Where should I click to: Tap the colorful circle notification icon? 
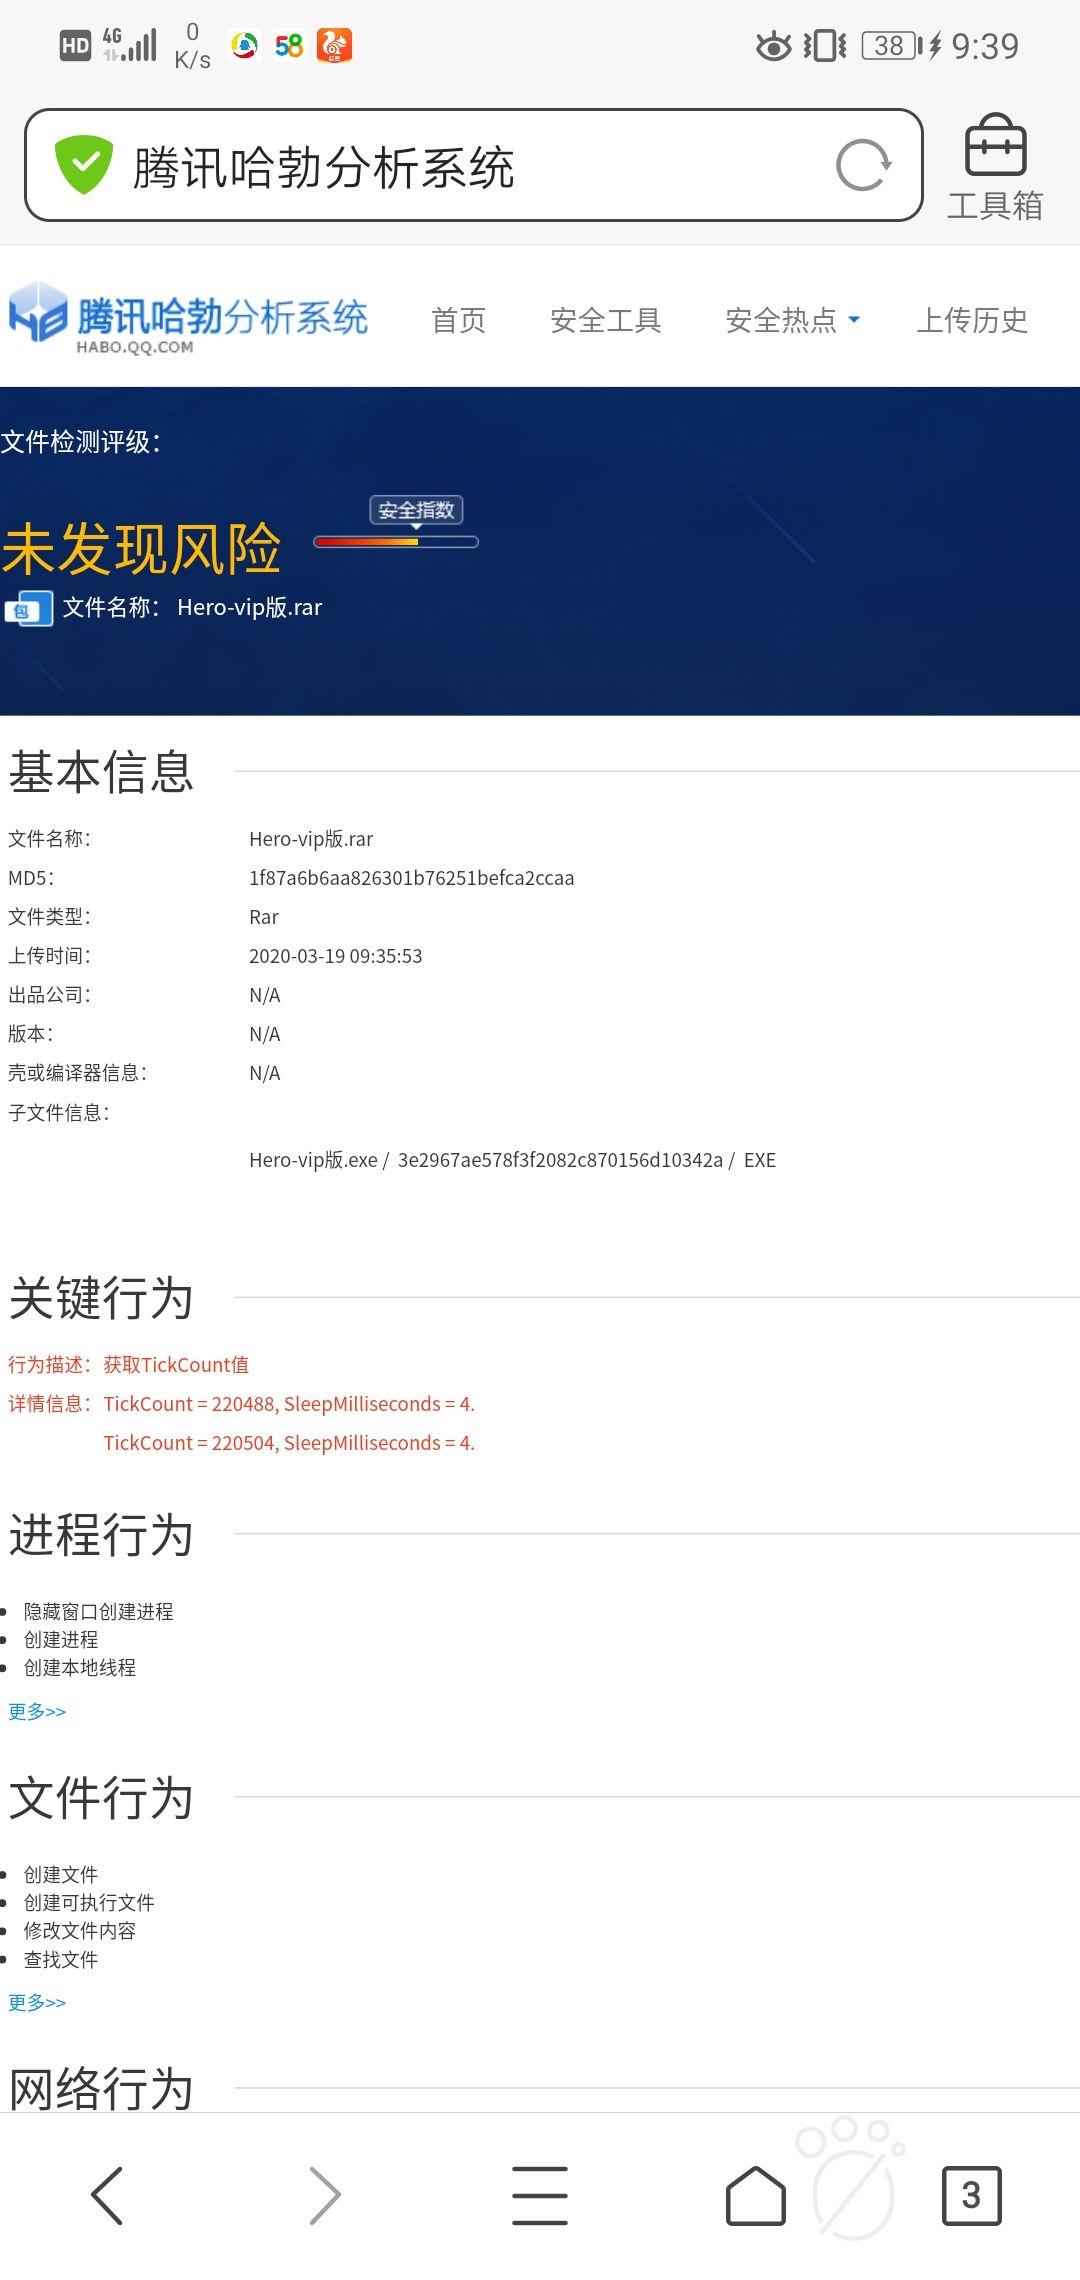coord(244,45)
